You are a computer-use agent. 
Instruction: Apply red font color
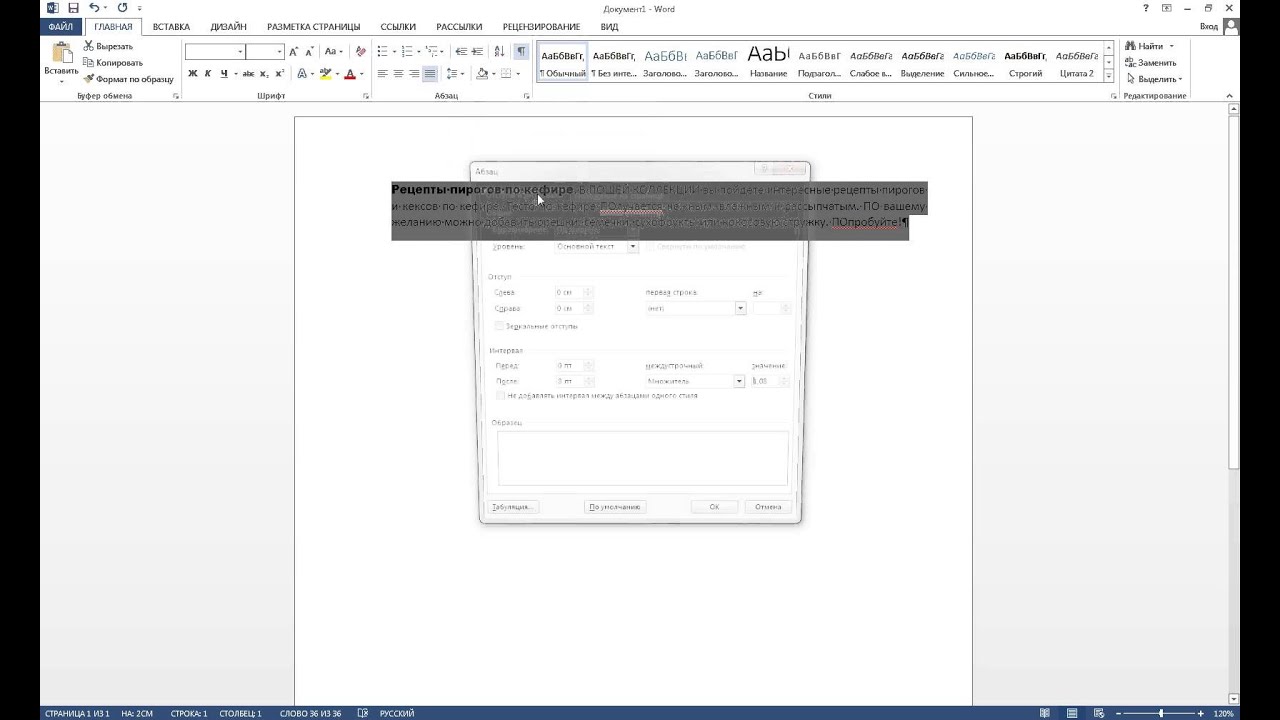tap(350, 73)
